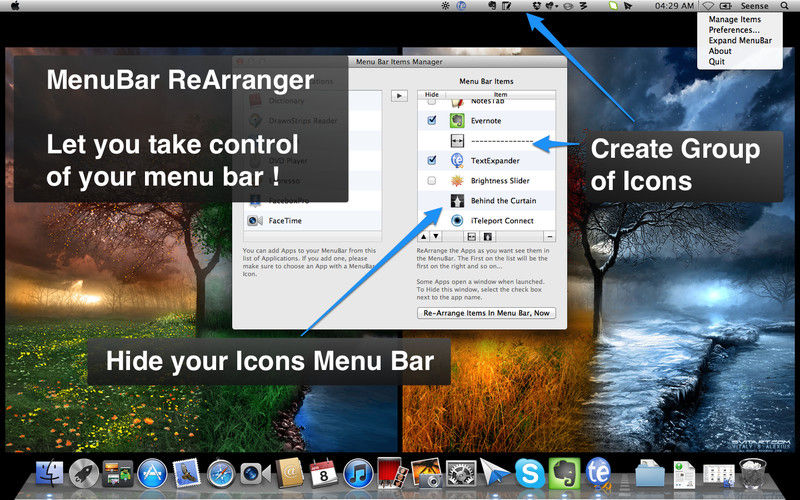Click the TextExpander icon in the items list
The width and height of the screenshot is (800, 500).
point(457,160)
